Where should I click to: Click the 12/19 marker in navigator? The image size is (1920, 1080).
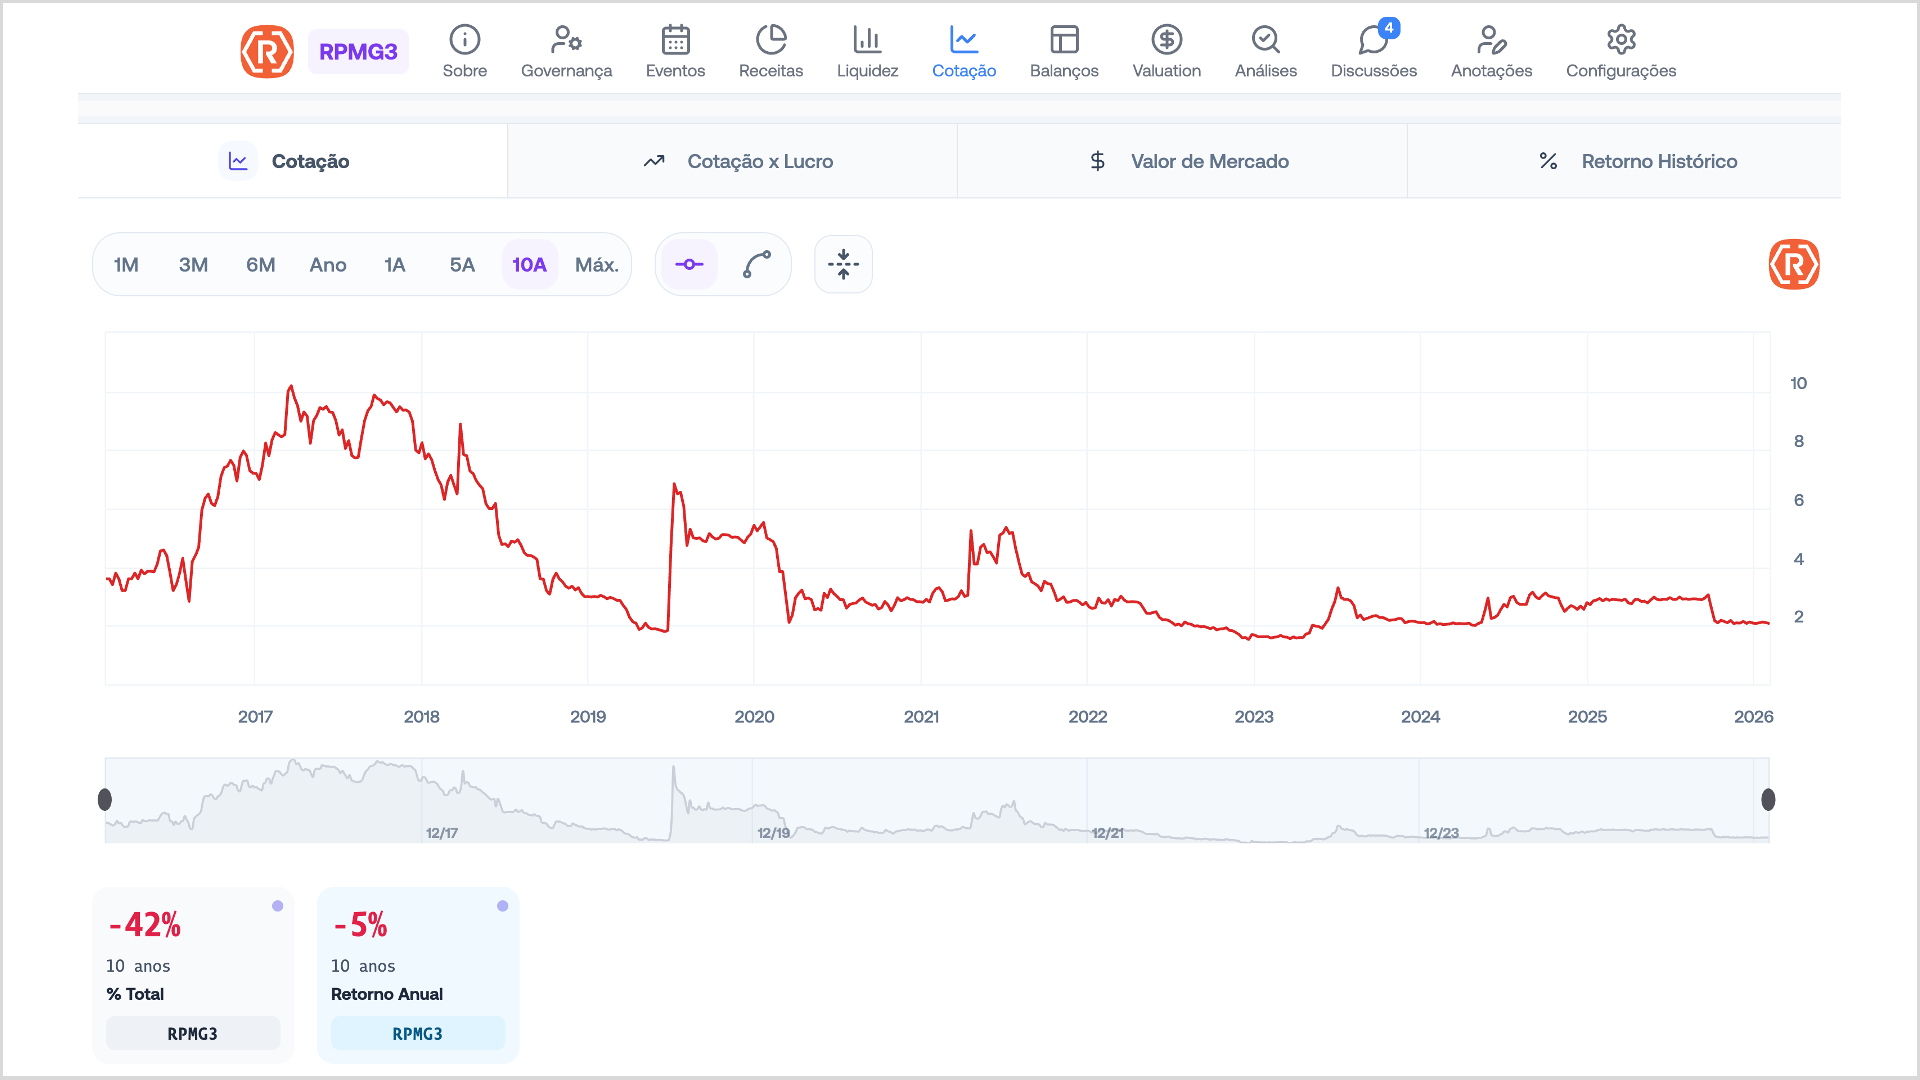[773, 833]
